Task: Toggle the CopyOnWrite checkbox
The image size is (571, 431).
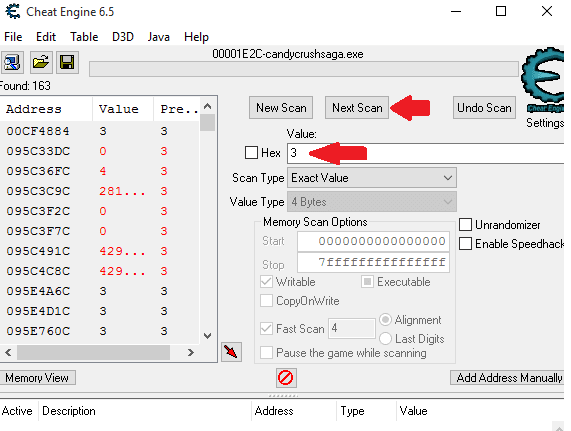Action: click(x=267, y=301)
